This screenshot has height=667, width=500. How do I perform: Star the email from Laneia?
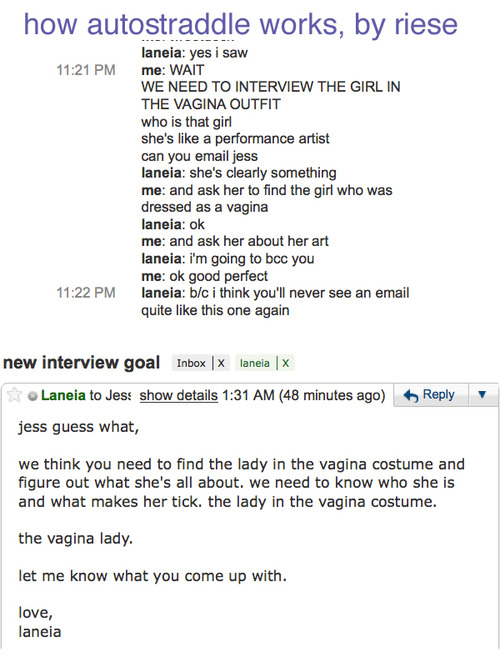14,395
